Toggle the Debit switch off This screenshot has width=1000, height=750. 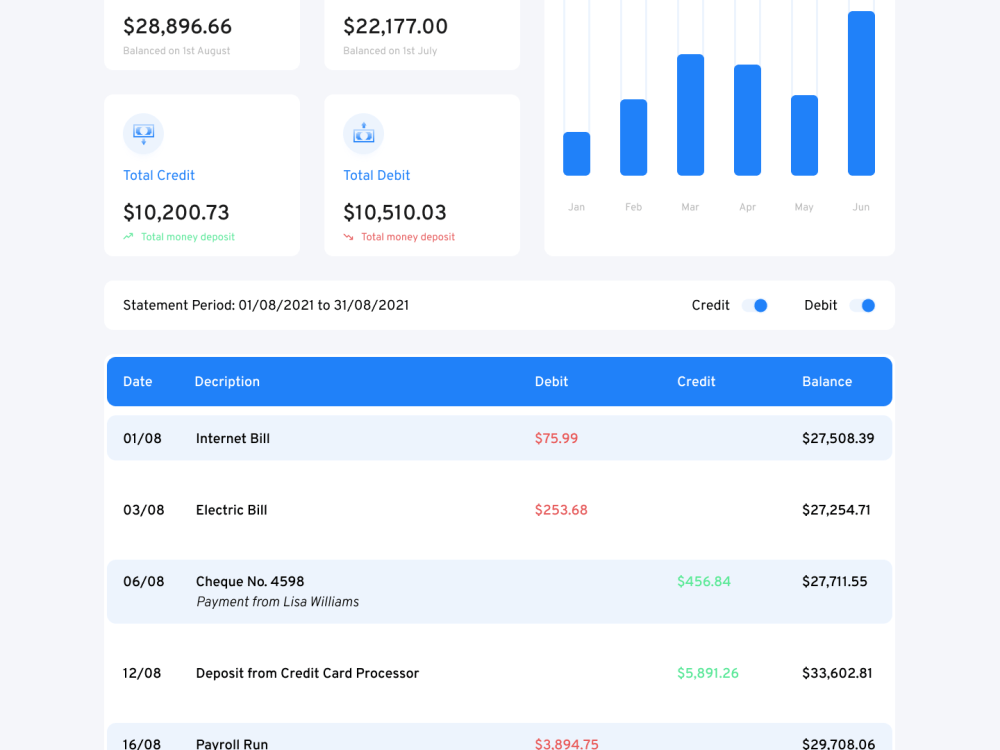click(862, 305)
